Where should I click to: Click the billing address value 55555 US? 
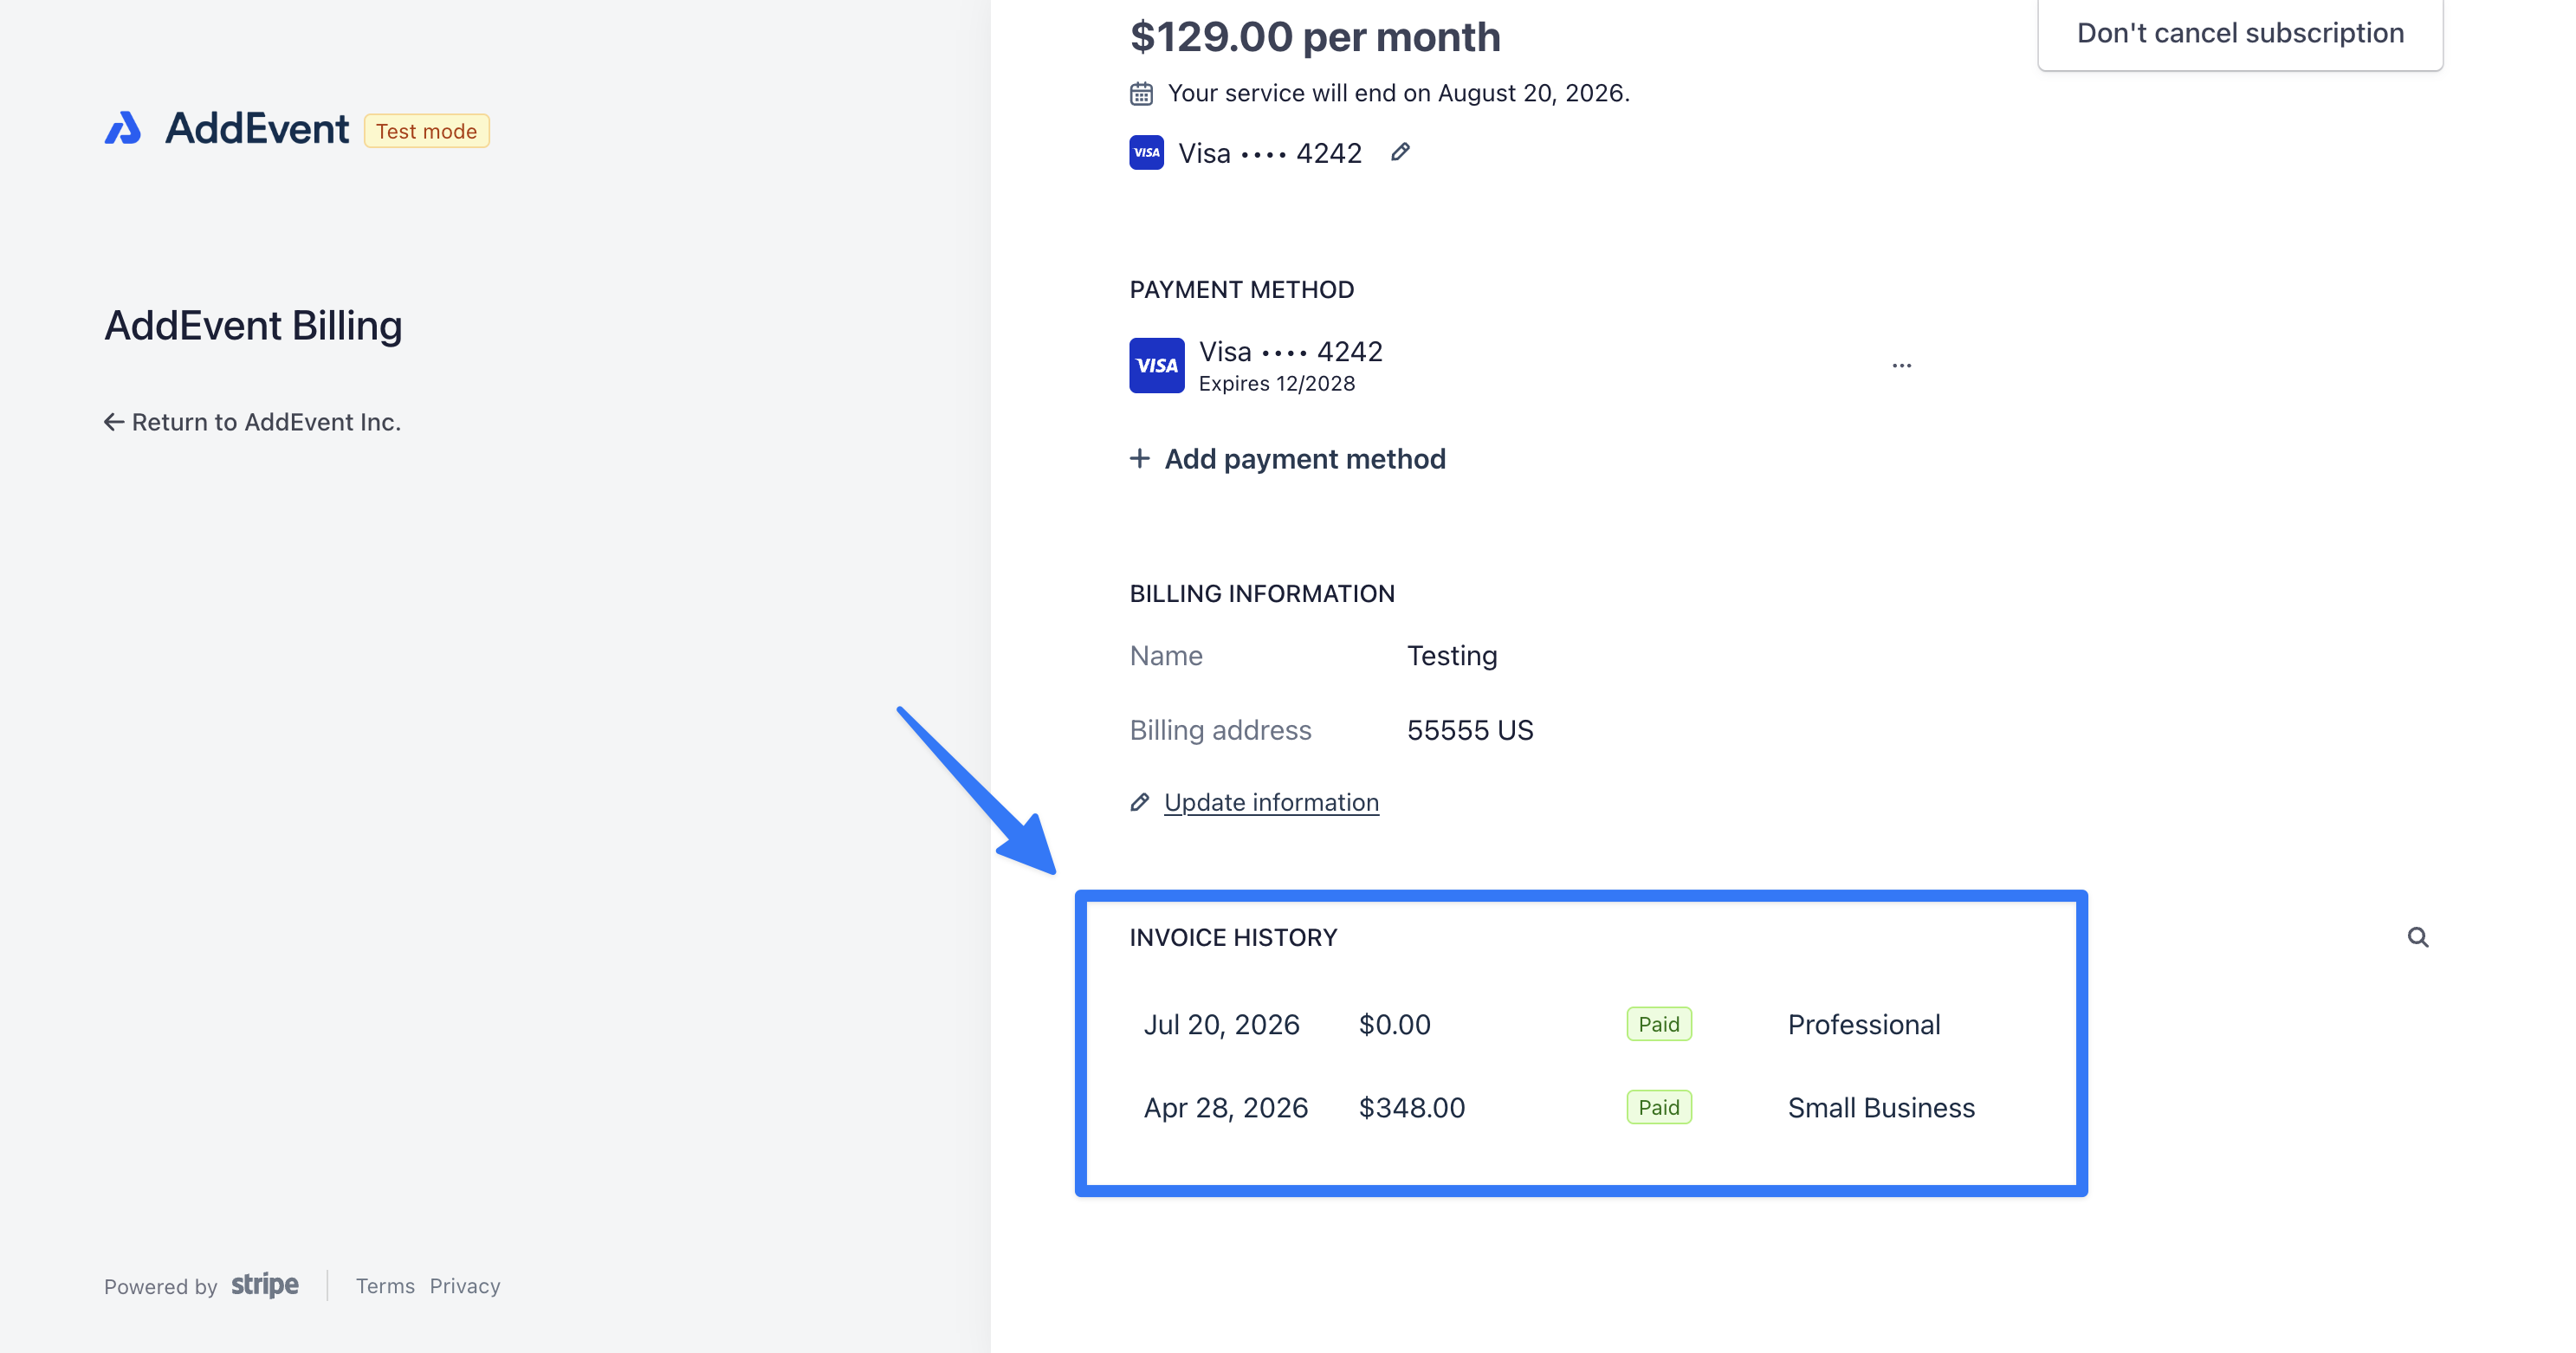(x=1470, y=730)
